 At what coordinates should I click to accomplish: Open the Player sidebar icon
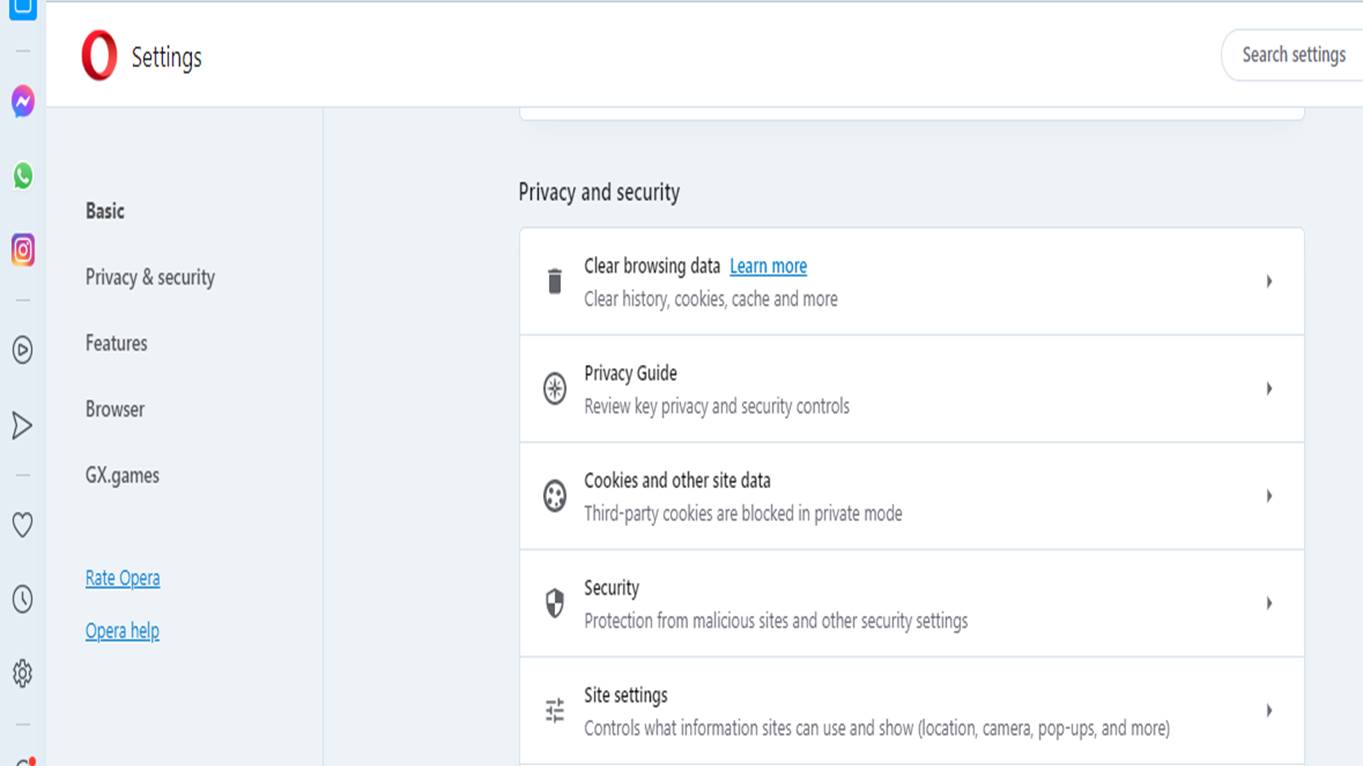(x=22, y=350)
